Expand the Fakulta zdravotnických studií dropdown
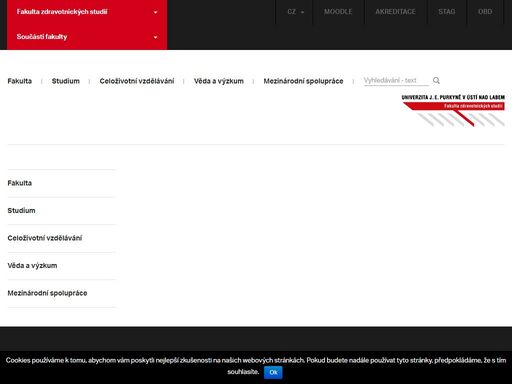The image size is (512, 384). (87, 12)
